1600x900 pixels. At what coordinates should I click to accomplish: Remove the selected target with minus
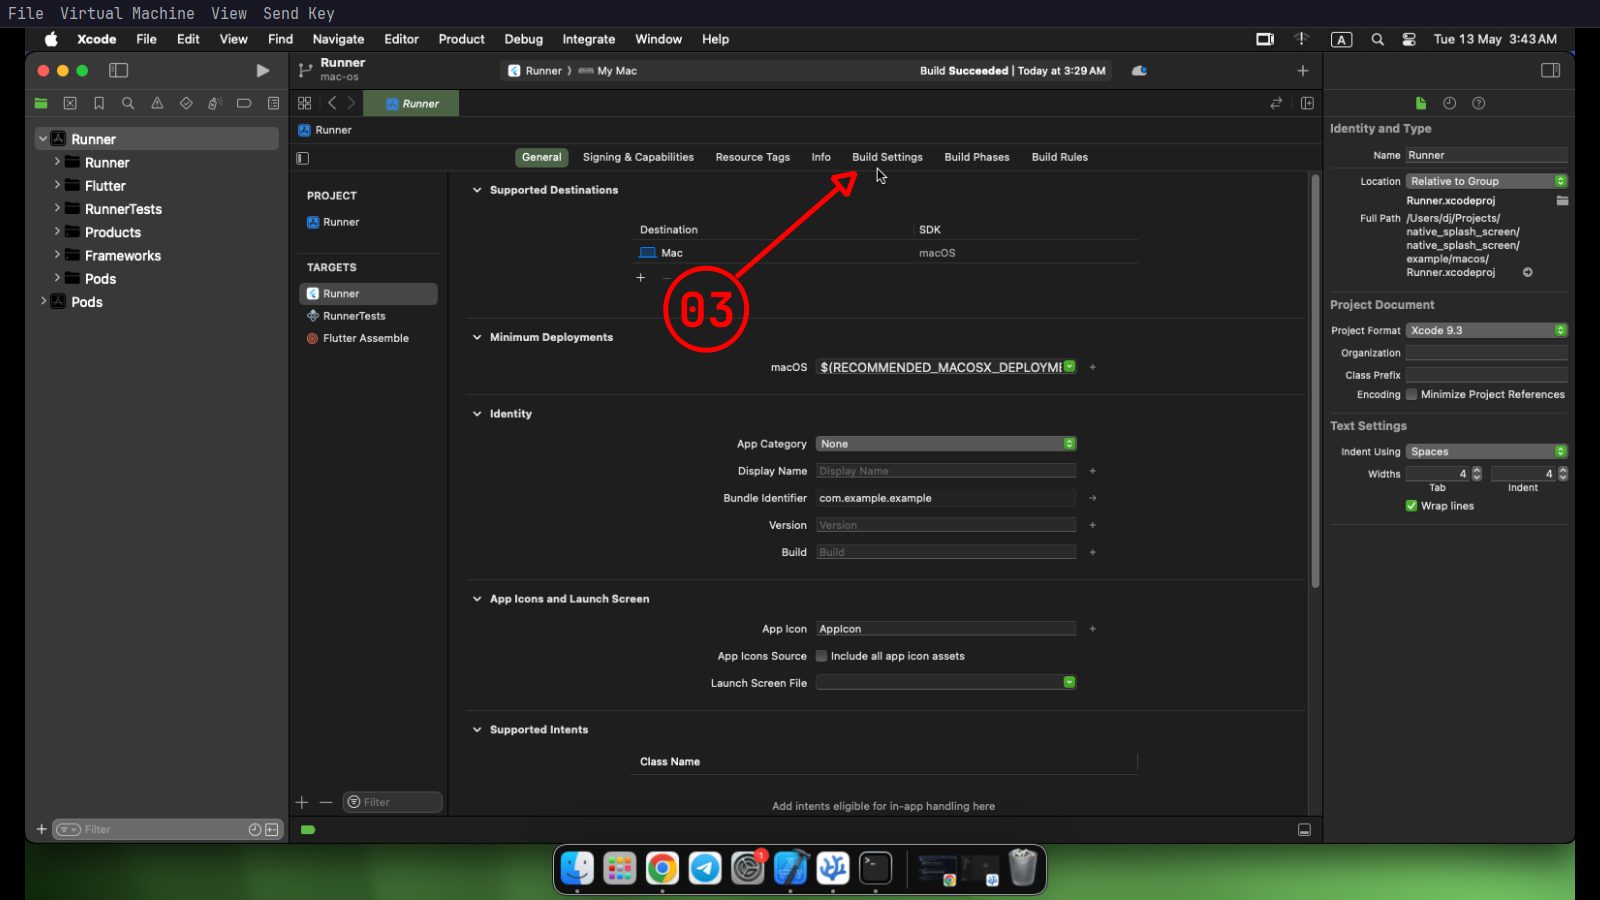[x=326, y=802]
